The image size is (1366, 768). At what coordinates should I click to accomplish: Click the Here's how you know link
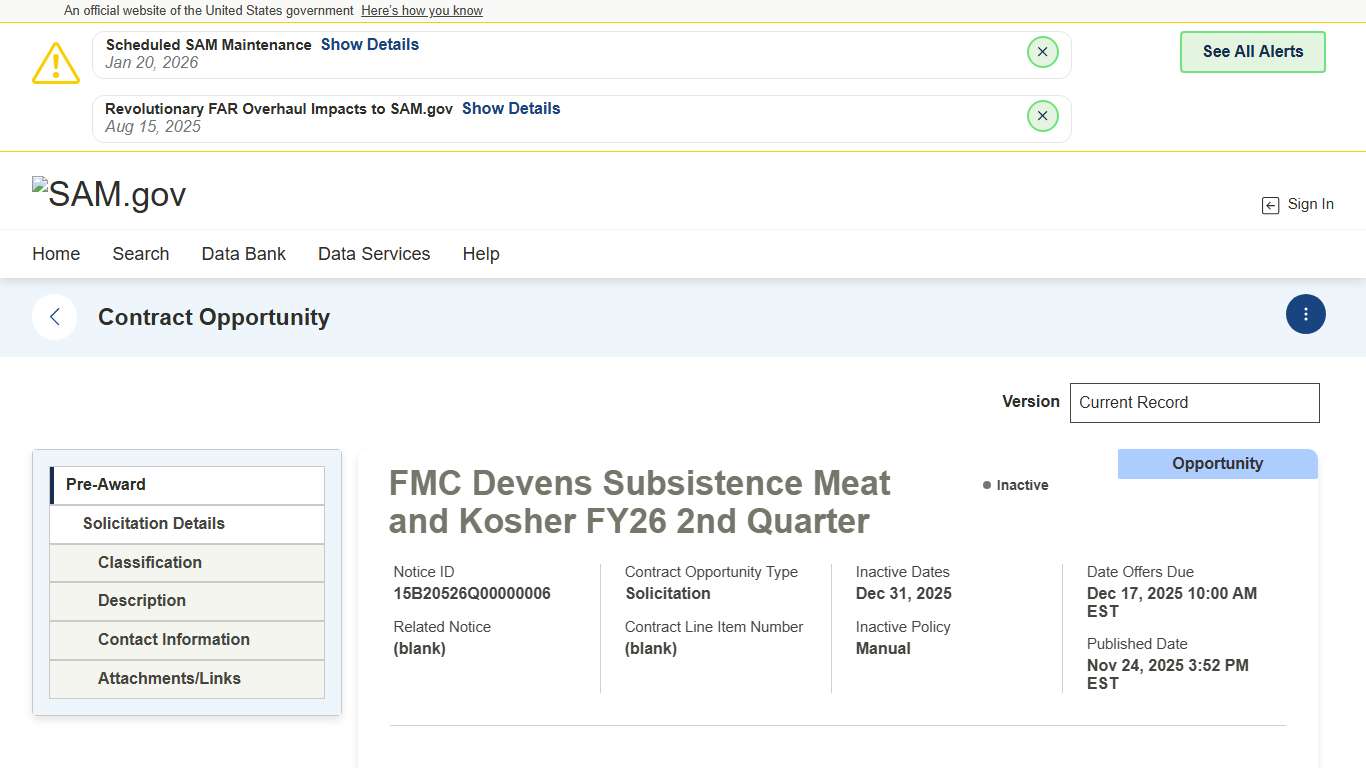point(422,11)
